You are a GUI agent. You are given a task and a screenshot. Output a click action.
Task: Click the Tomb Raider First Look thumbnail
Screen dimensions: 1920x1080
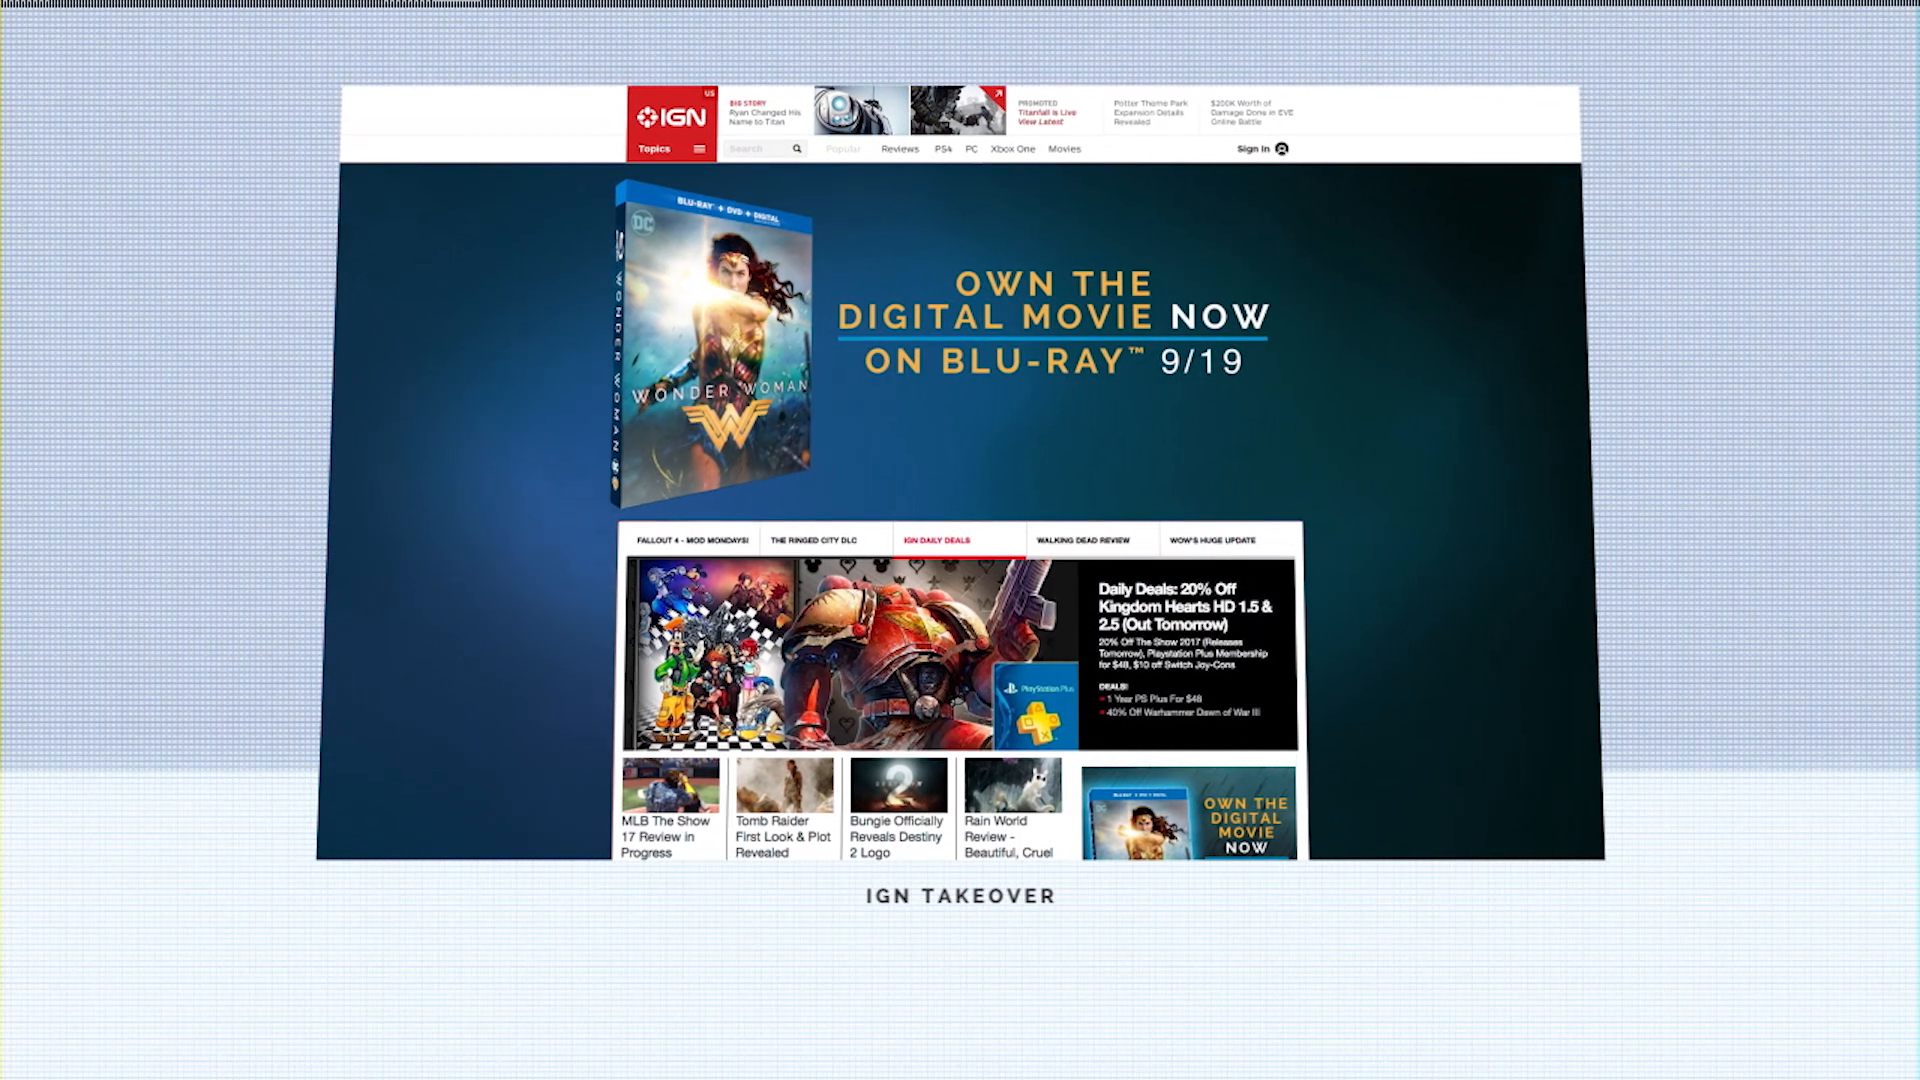[784, 785]
